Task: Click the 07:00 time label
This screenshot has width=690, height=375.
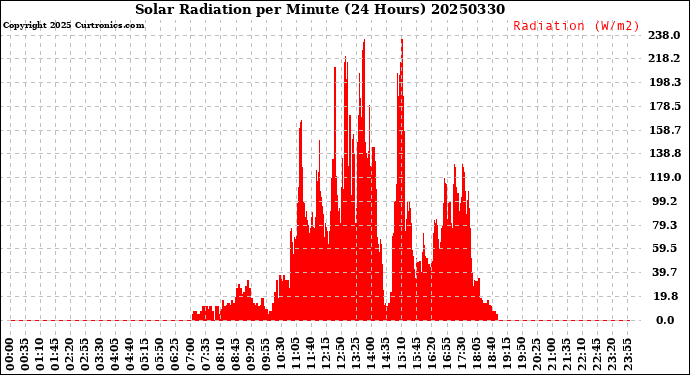Action: (x=191, y=355)
